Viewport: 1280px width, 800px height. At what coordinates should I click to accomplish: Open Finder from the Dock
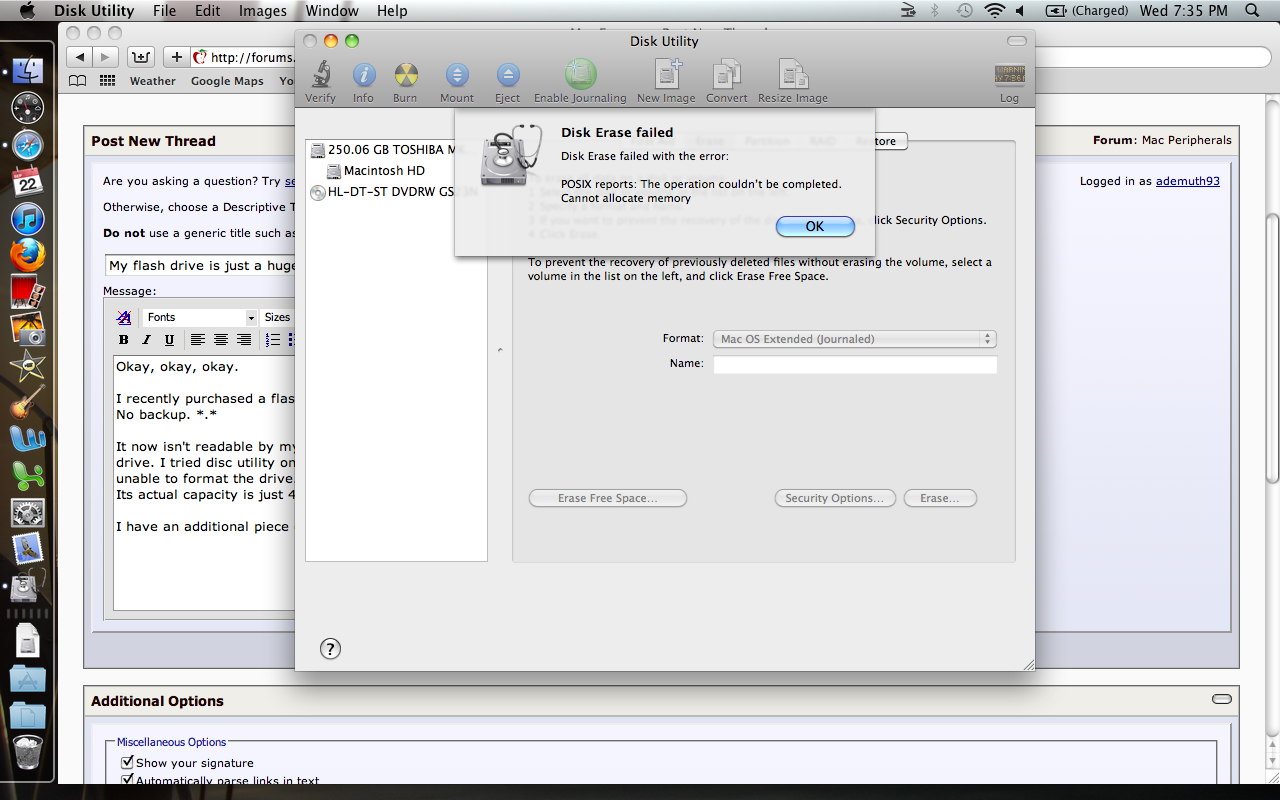(x=28, y=69)
